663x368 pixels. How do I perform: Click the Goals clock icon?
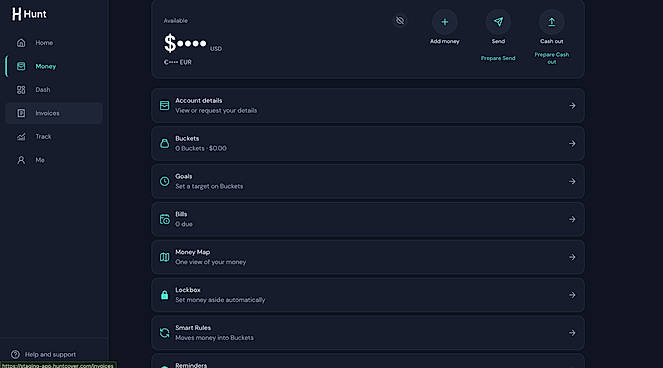pos(164,181)
